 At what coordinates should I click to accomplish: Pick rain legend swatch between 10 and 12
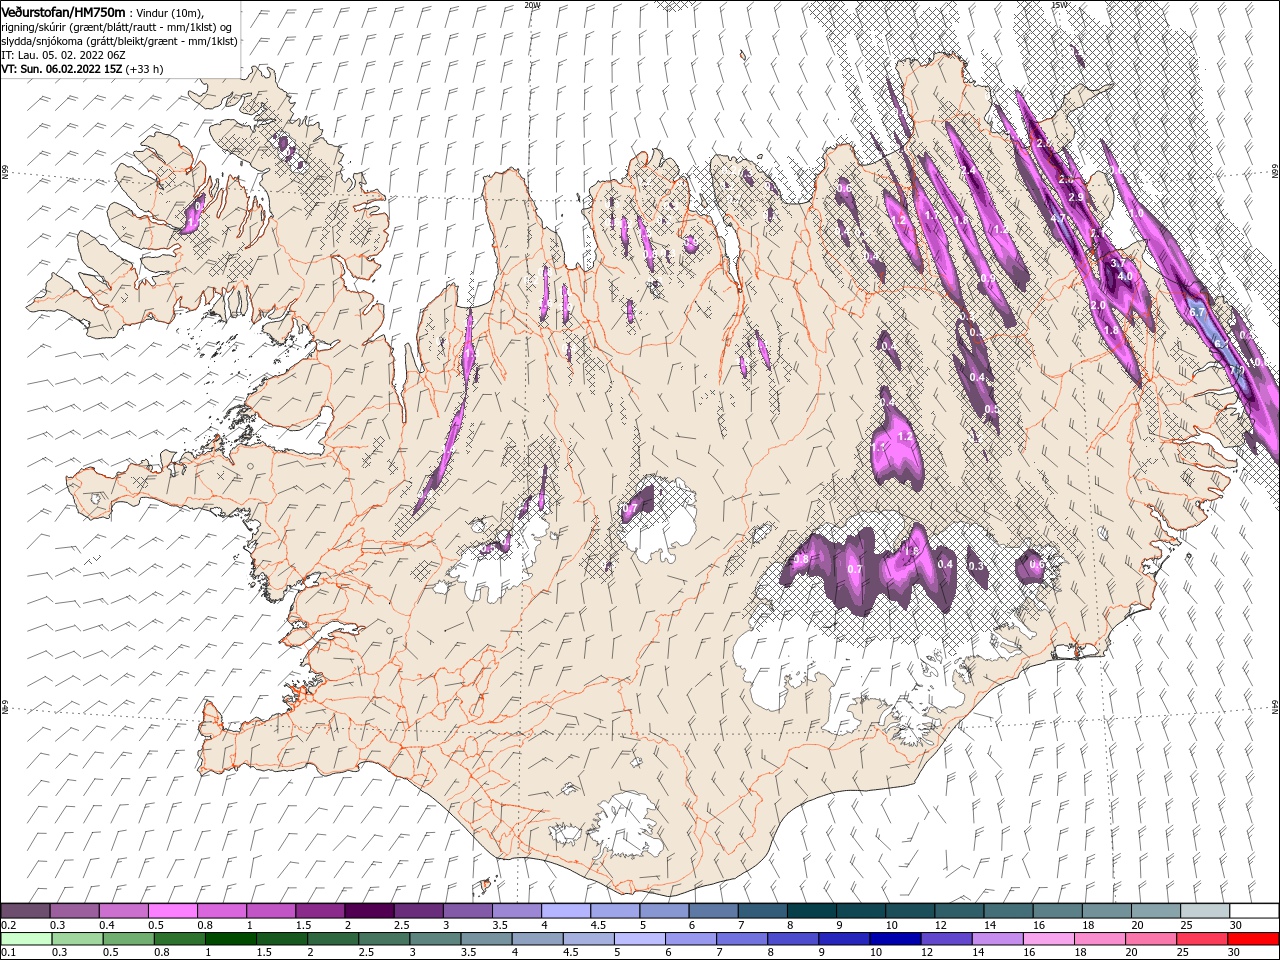[895, 938]
